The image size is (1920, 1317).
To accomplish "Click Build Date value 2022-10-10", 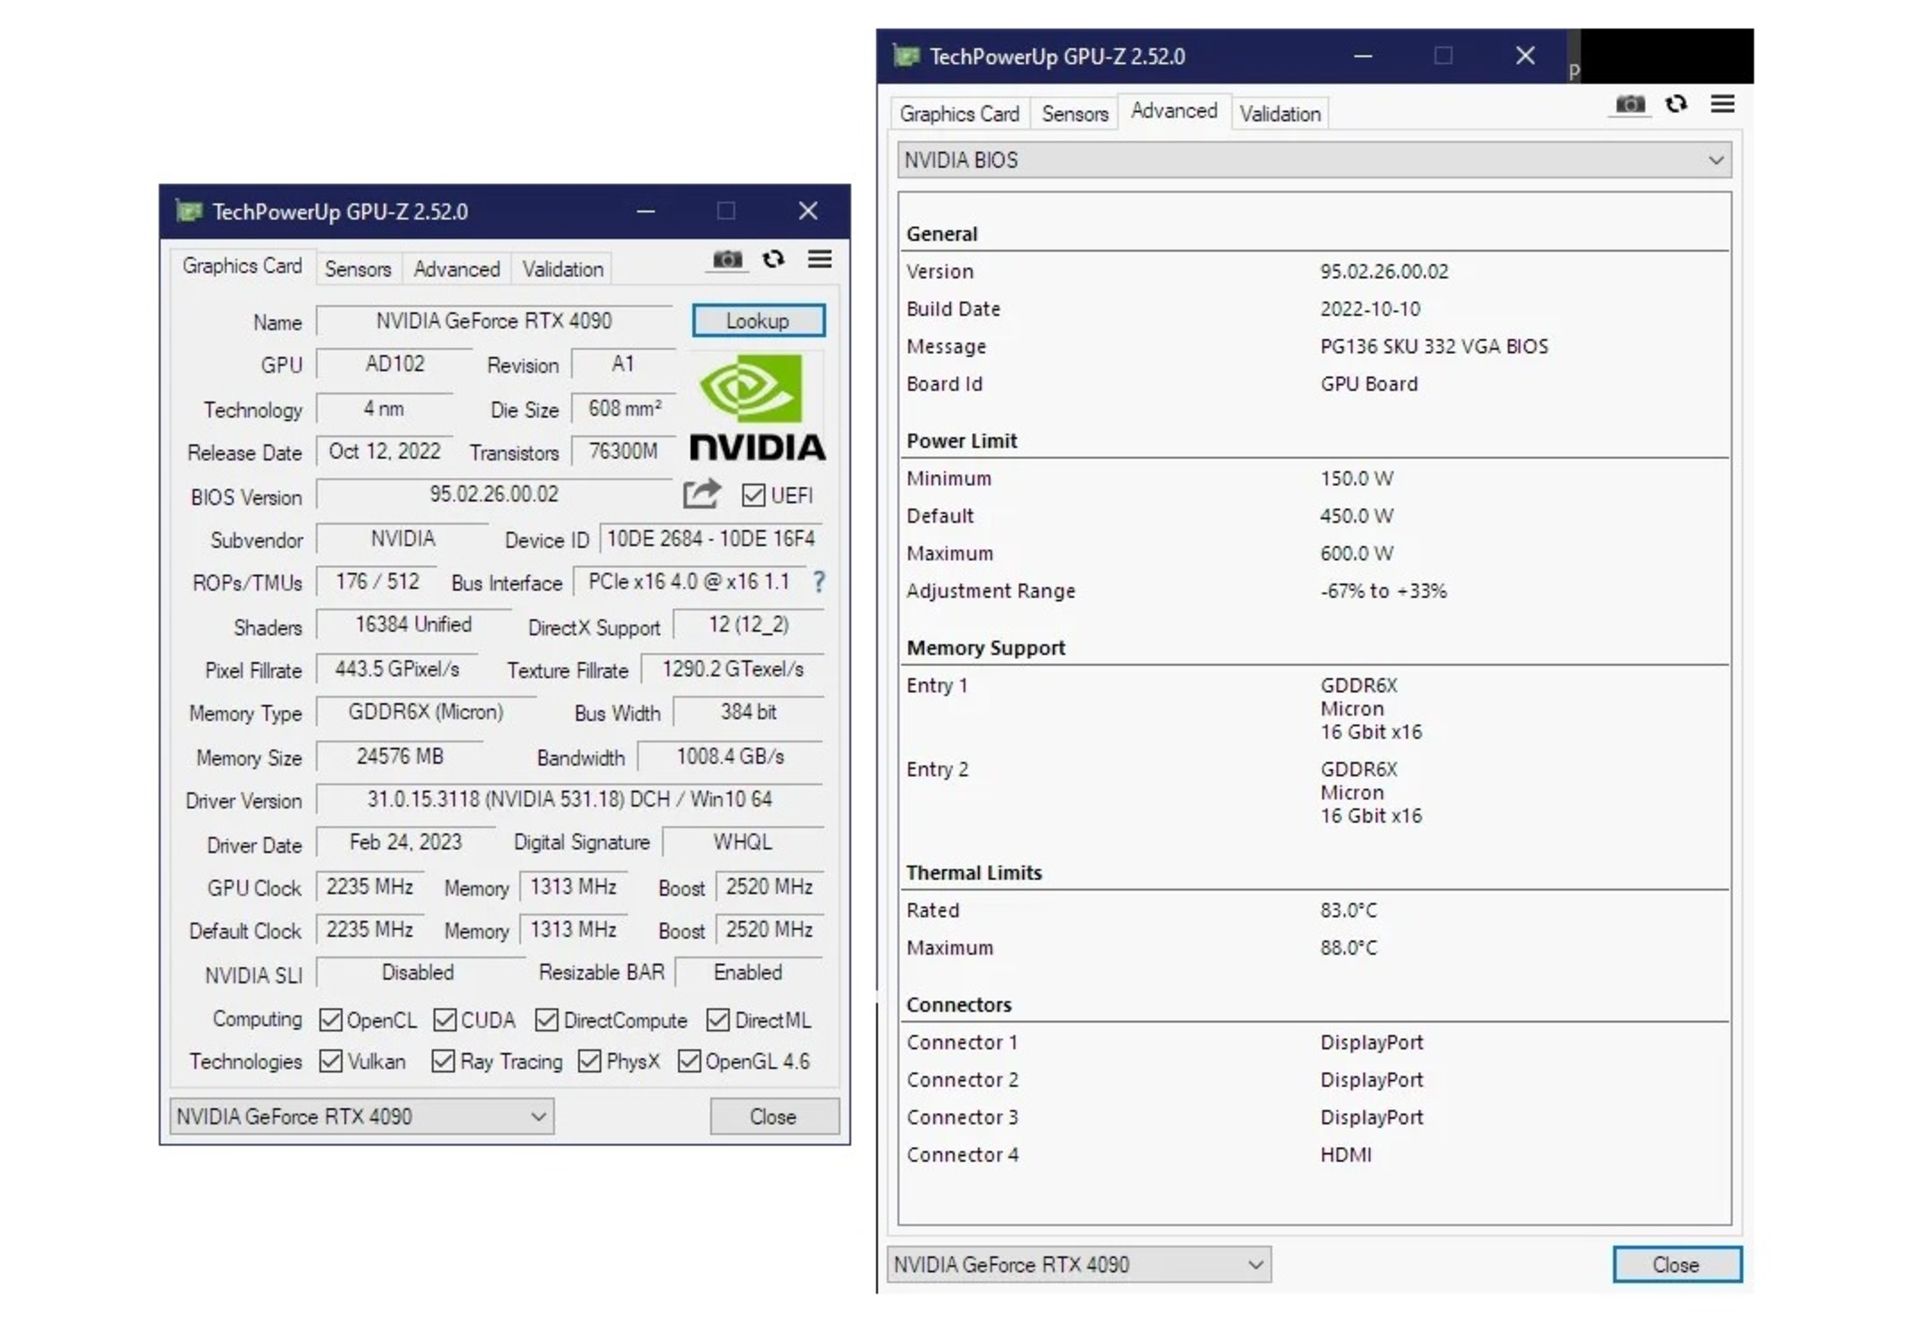I will 1370,309.
